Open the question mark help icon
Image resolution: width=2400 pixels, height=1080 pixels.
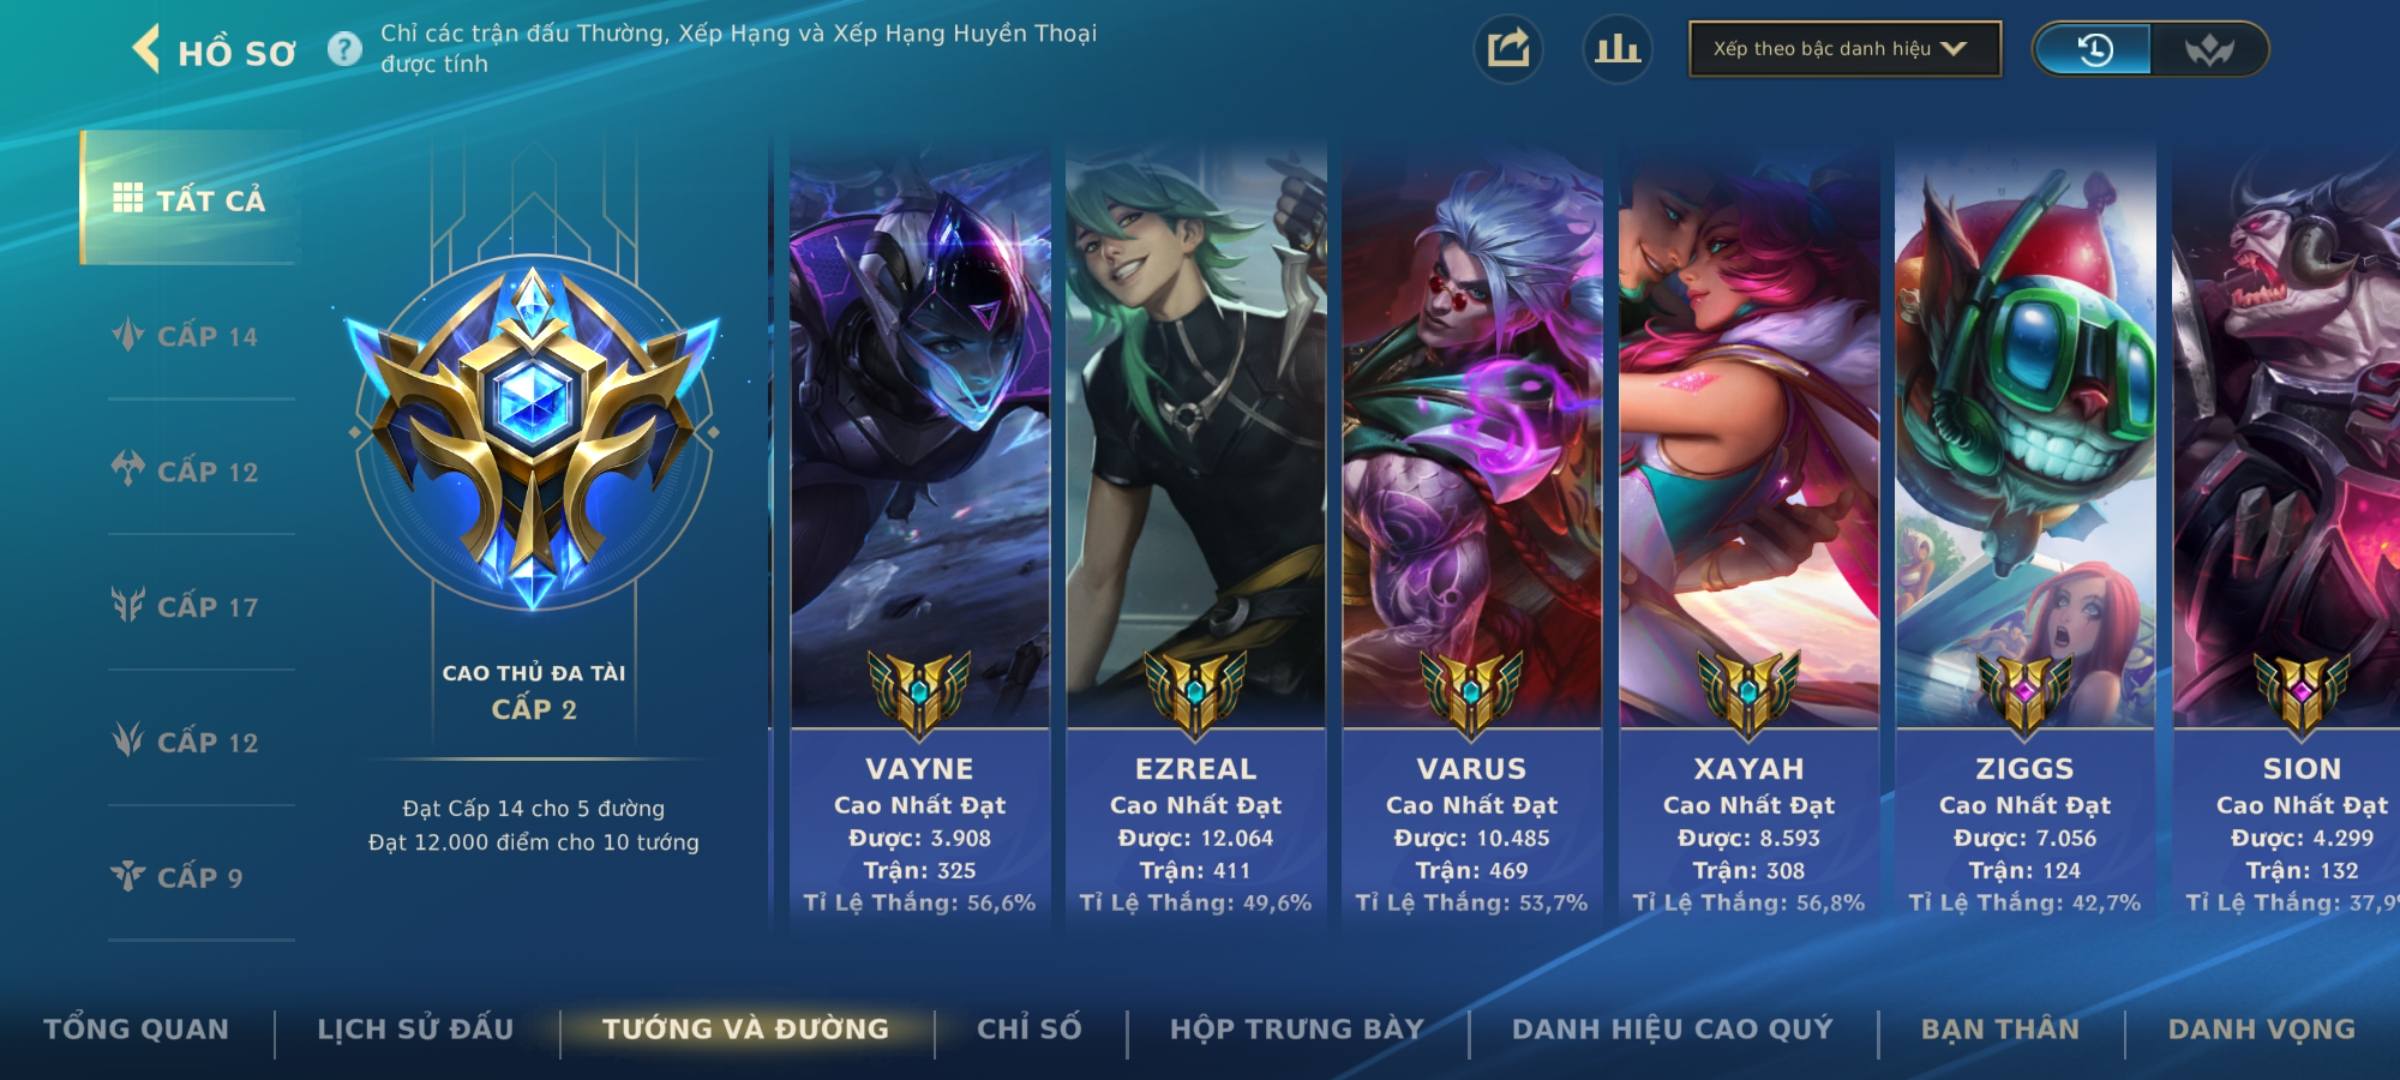click(345, 49)
